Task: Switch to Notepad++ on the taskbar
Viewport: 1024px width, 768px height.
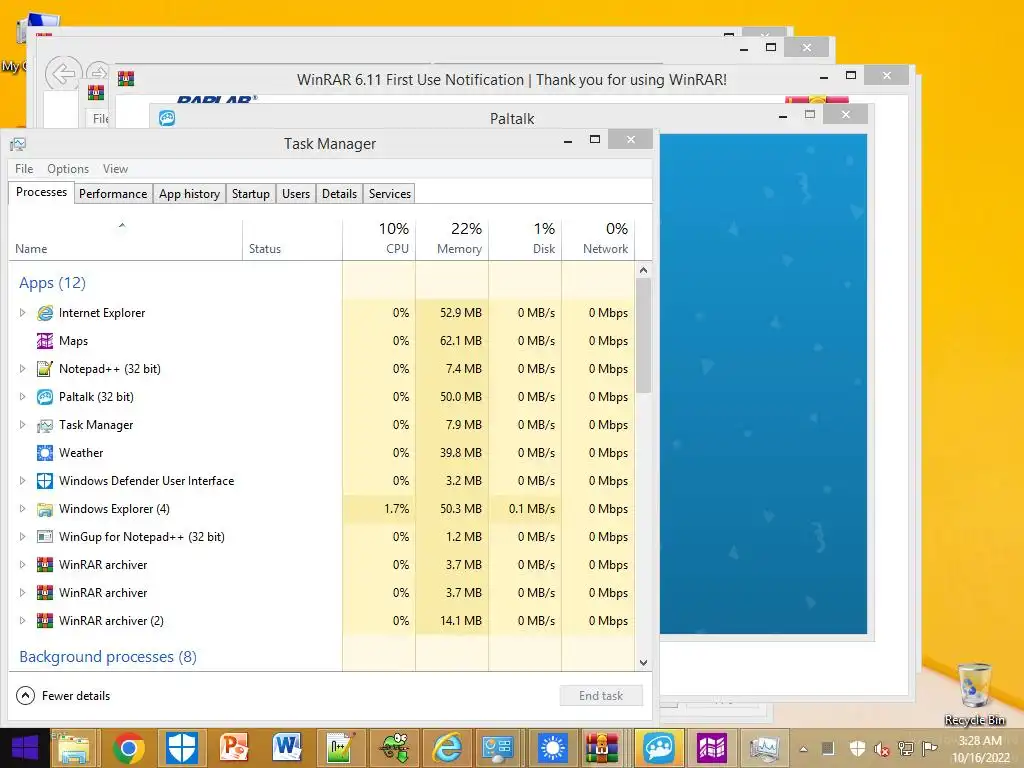Action: click(341, 748)
